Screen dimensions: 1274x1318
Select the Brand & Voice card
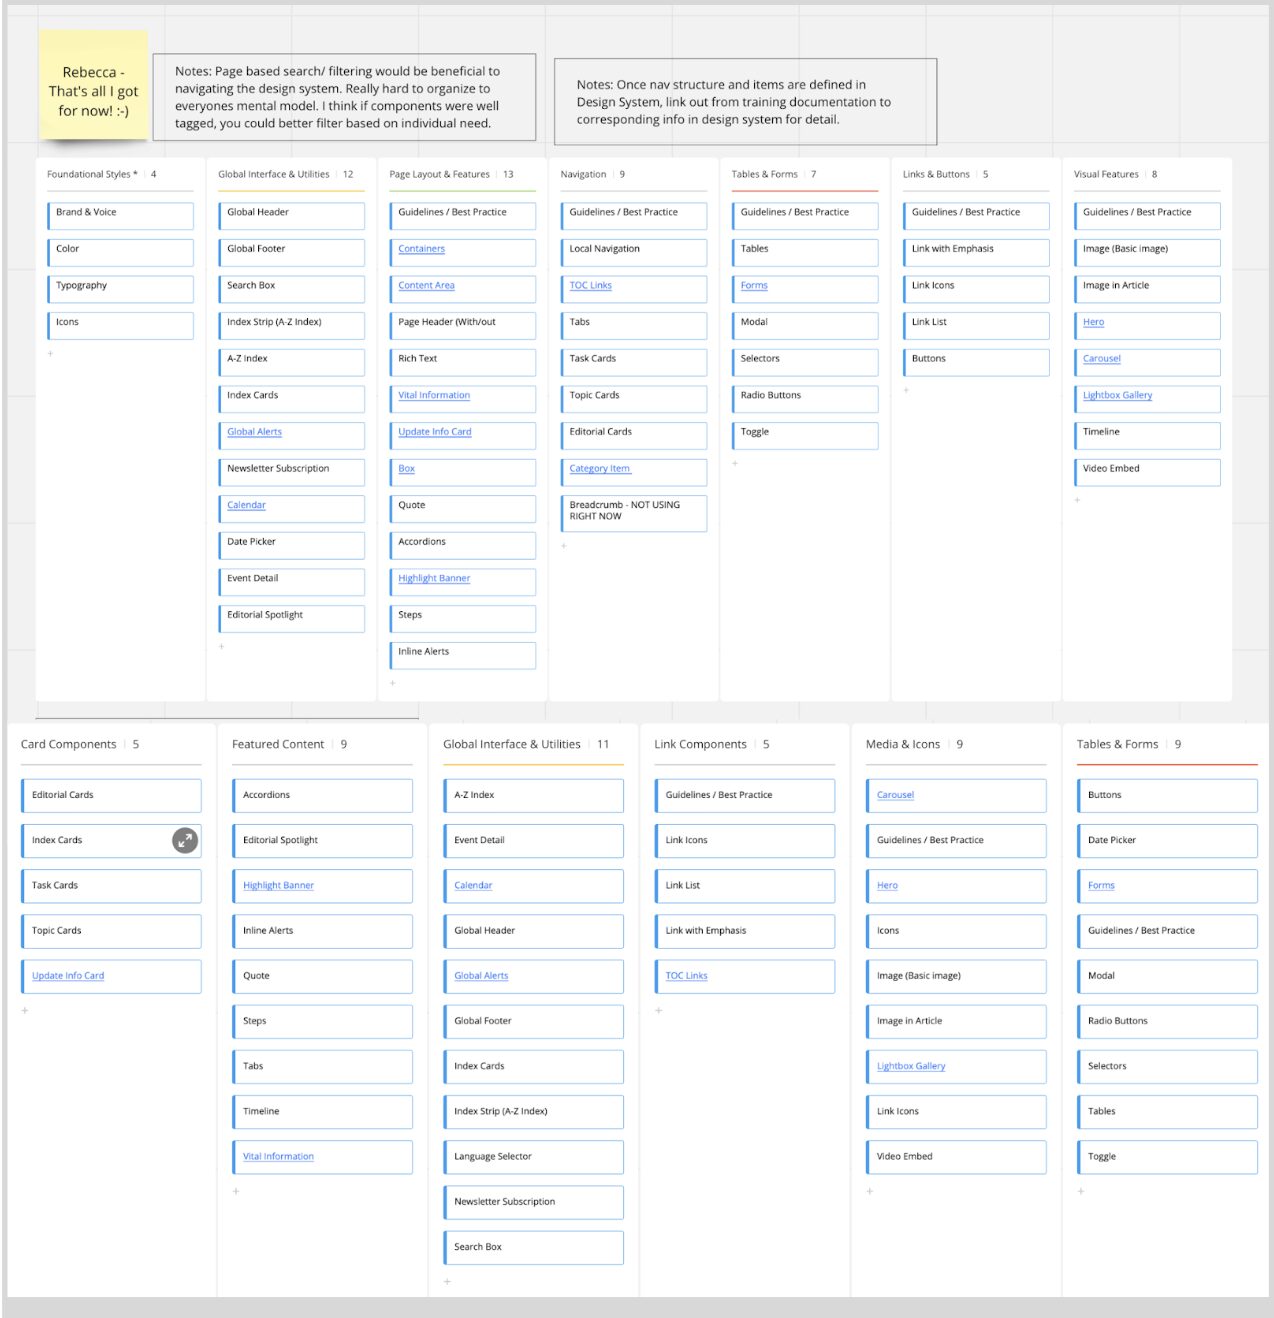tap(120, 213)
